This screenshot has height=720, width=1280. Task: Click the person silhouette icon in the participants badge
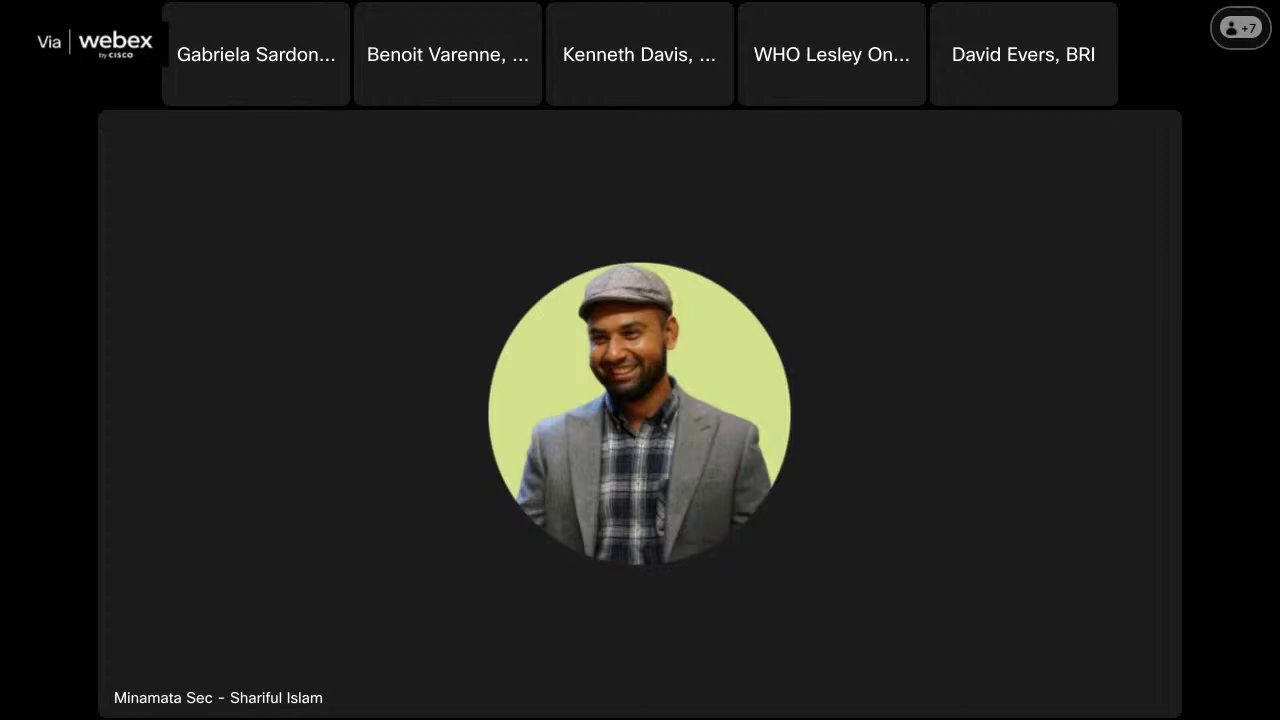(1230, 28)
